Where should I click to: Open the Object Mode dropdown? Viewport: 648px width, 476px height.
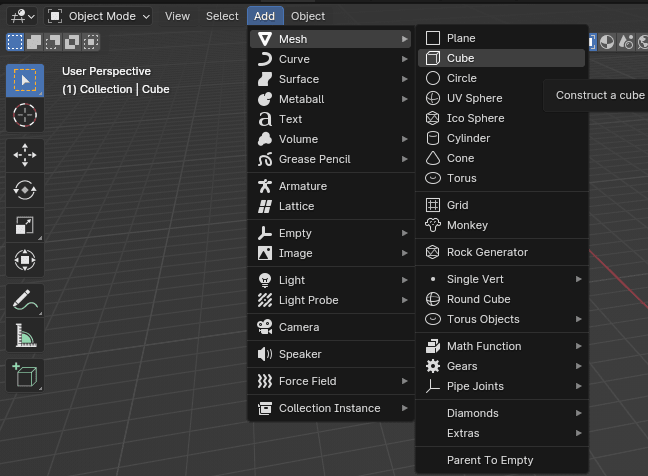(99, 16)
